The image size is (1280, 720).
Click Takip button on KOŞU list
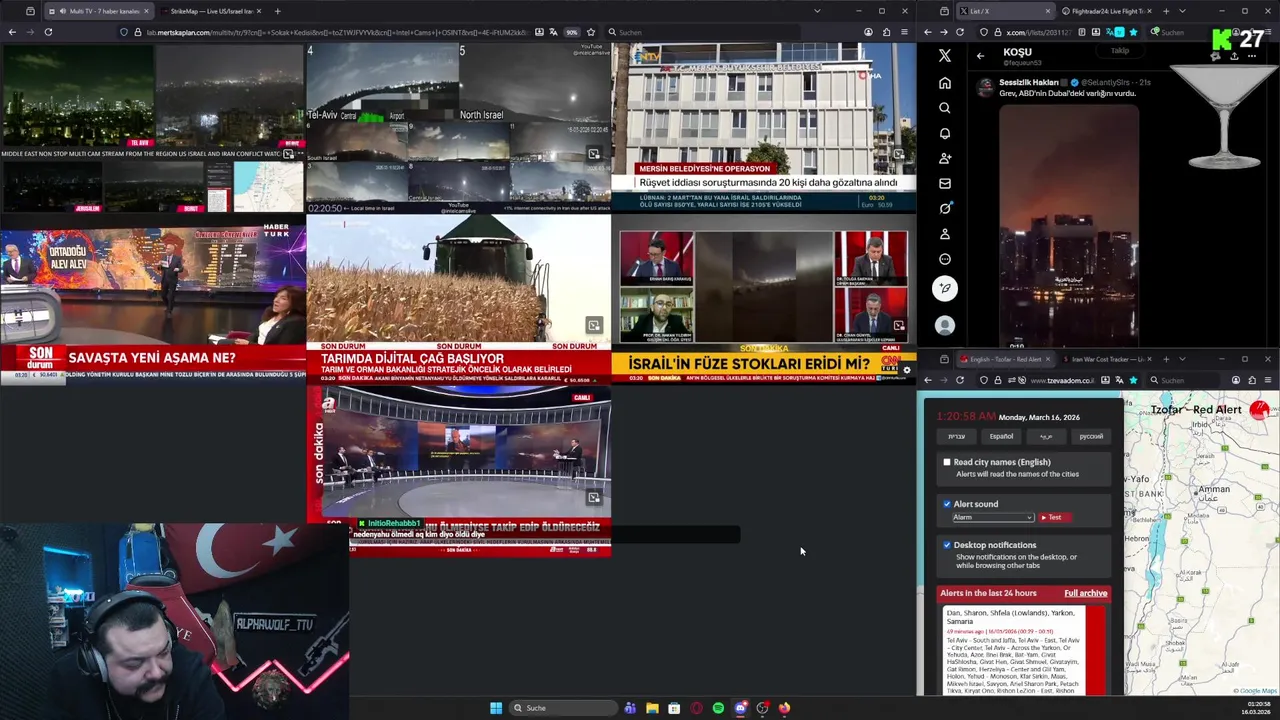pos(1120,51)
